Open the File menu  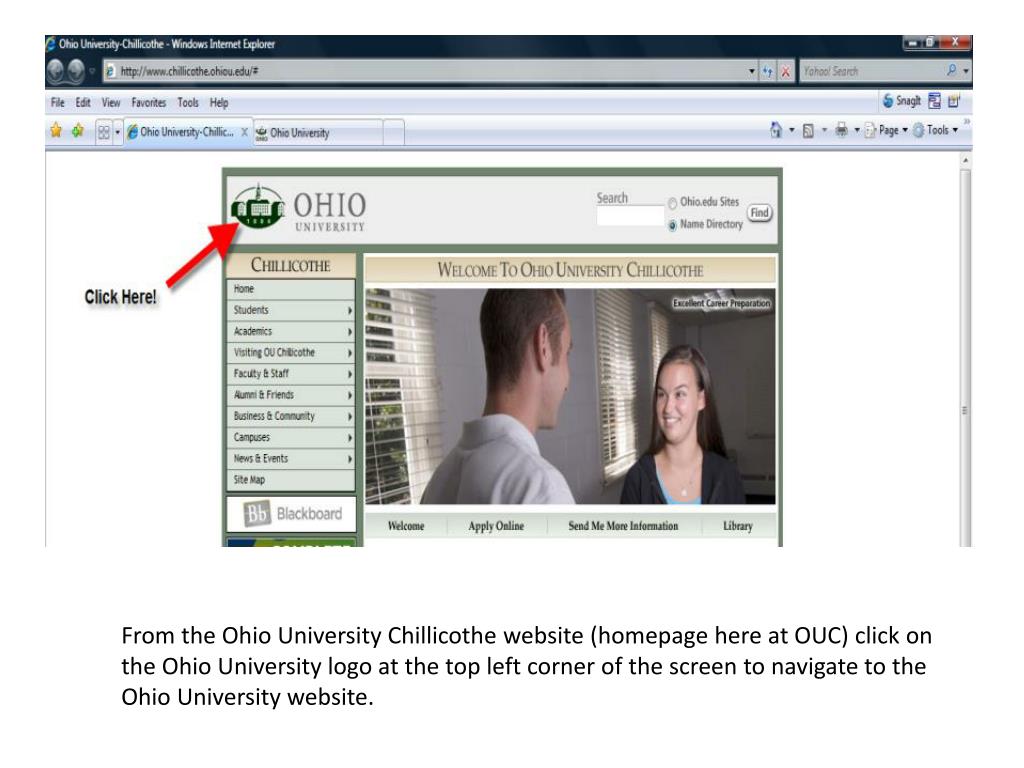click(x=57, y=103)
